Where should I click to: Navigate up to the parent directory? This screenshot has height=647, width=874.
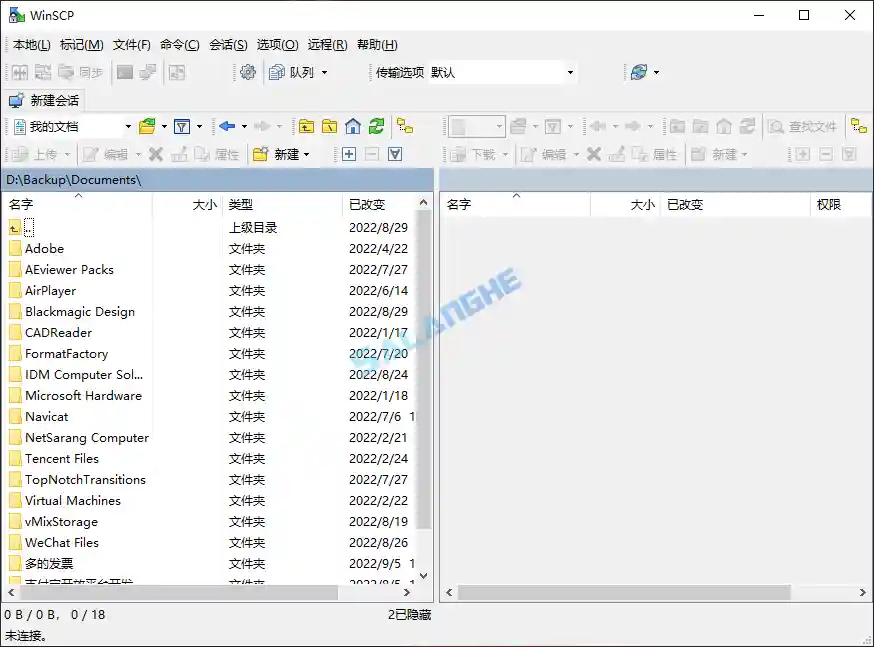[x=306, y=127]
